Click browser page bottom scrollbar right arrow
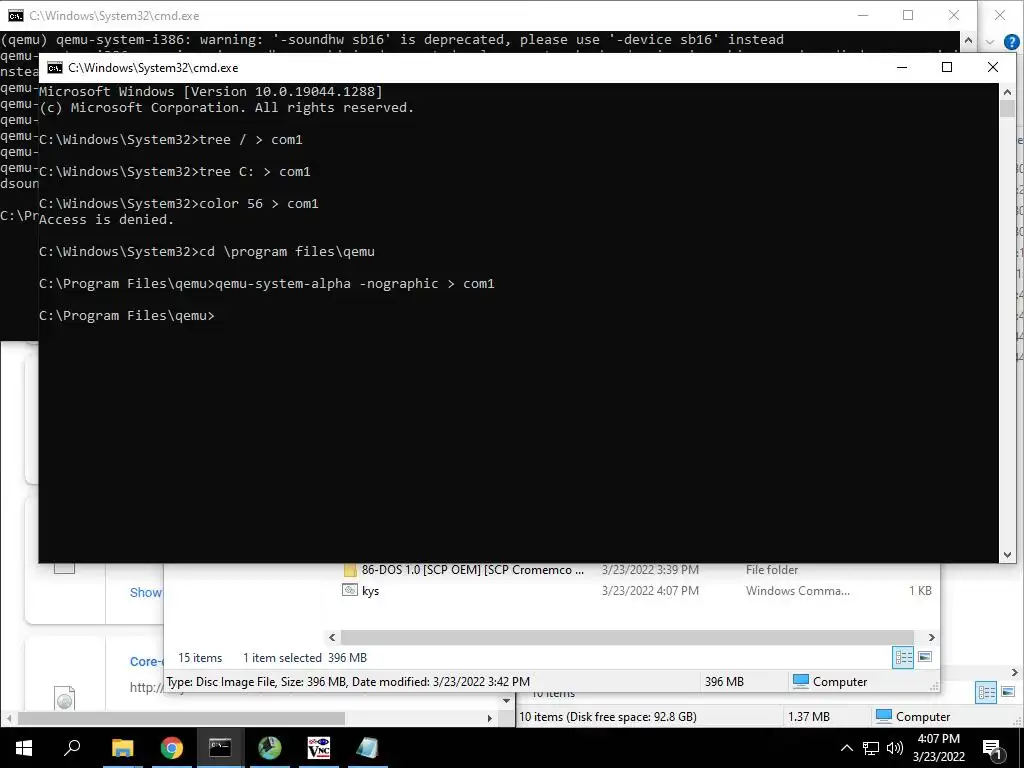Screen dimensions: 1024x768 pos(490,718)
